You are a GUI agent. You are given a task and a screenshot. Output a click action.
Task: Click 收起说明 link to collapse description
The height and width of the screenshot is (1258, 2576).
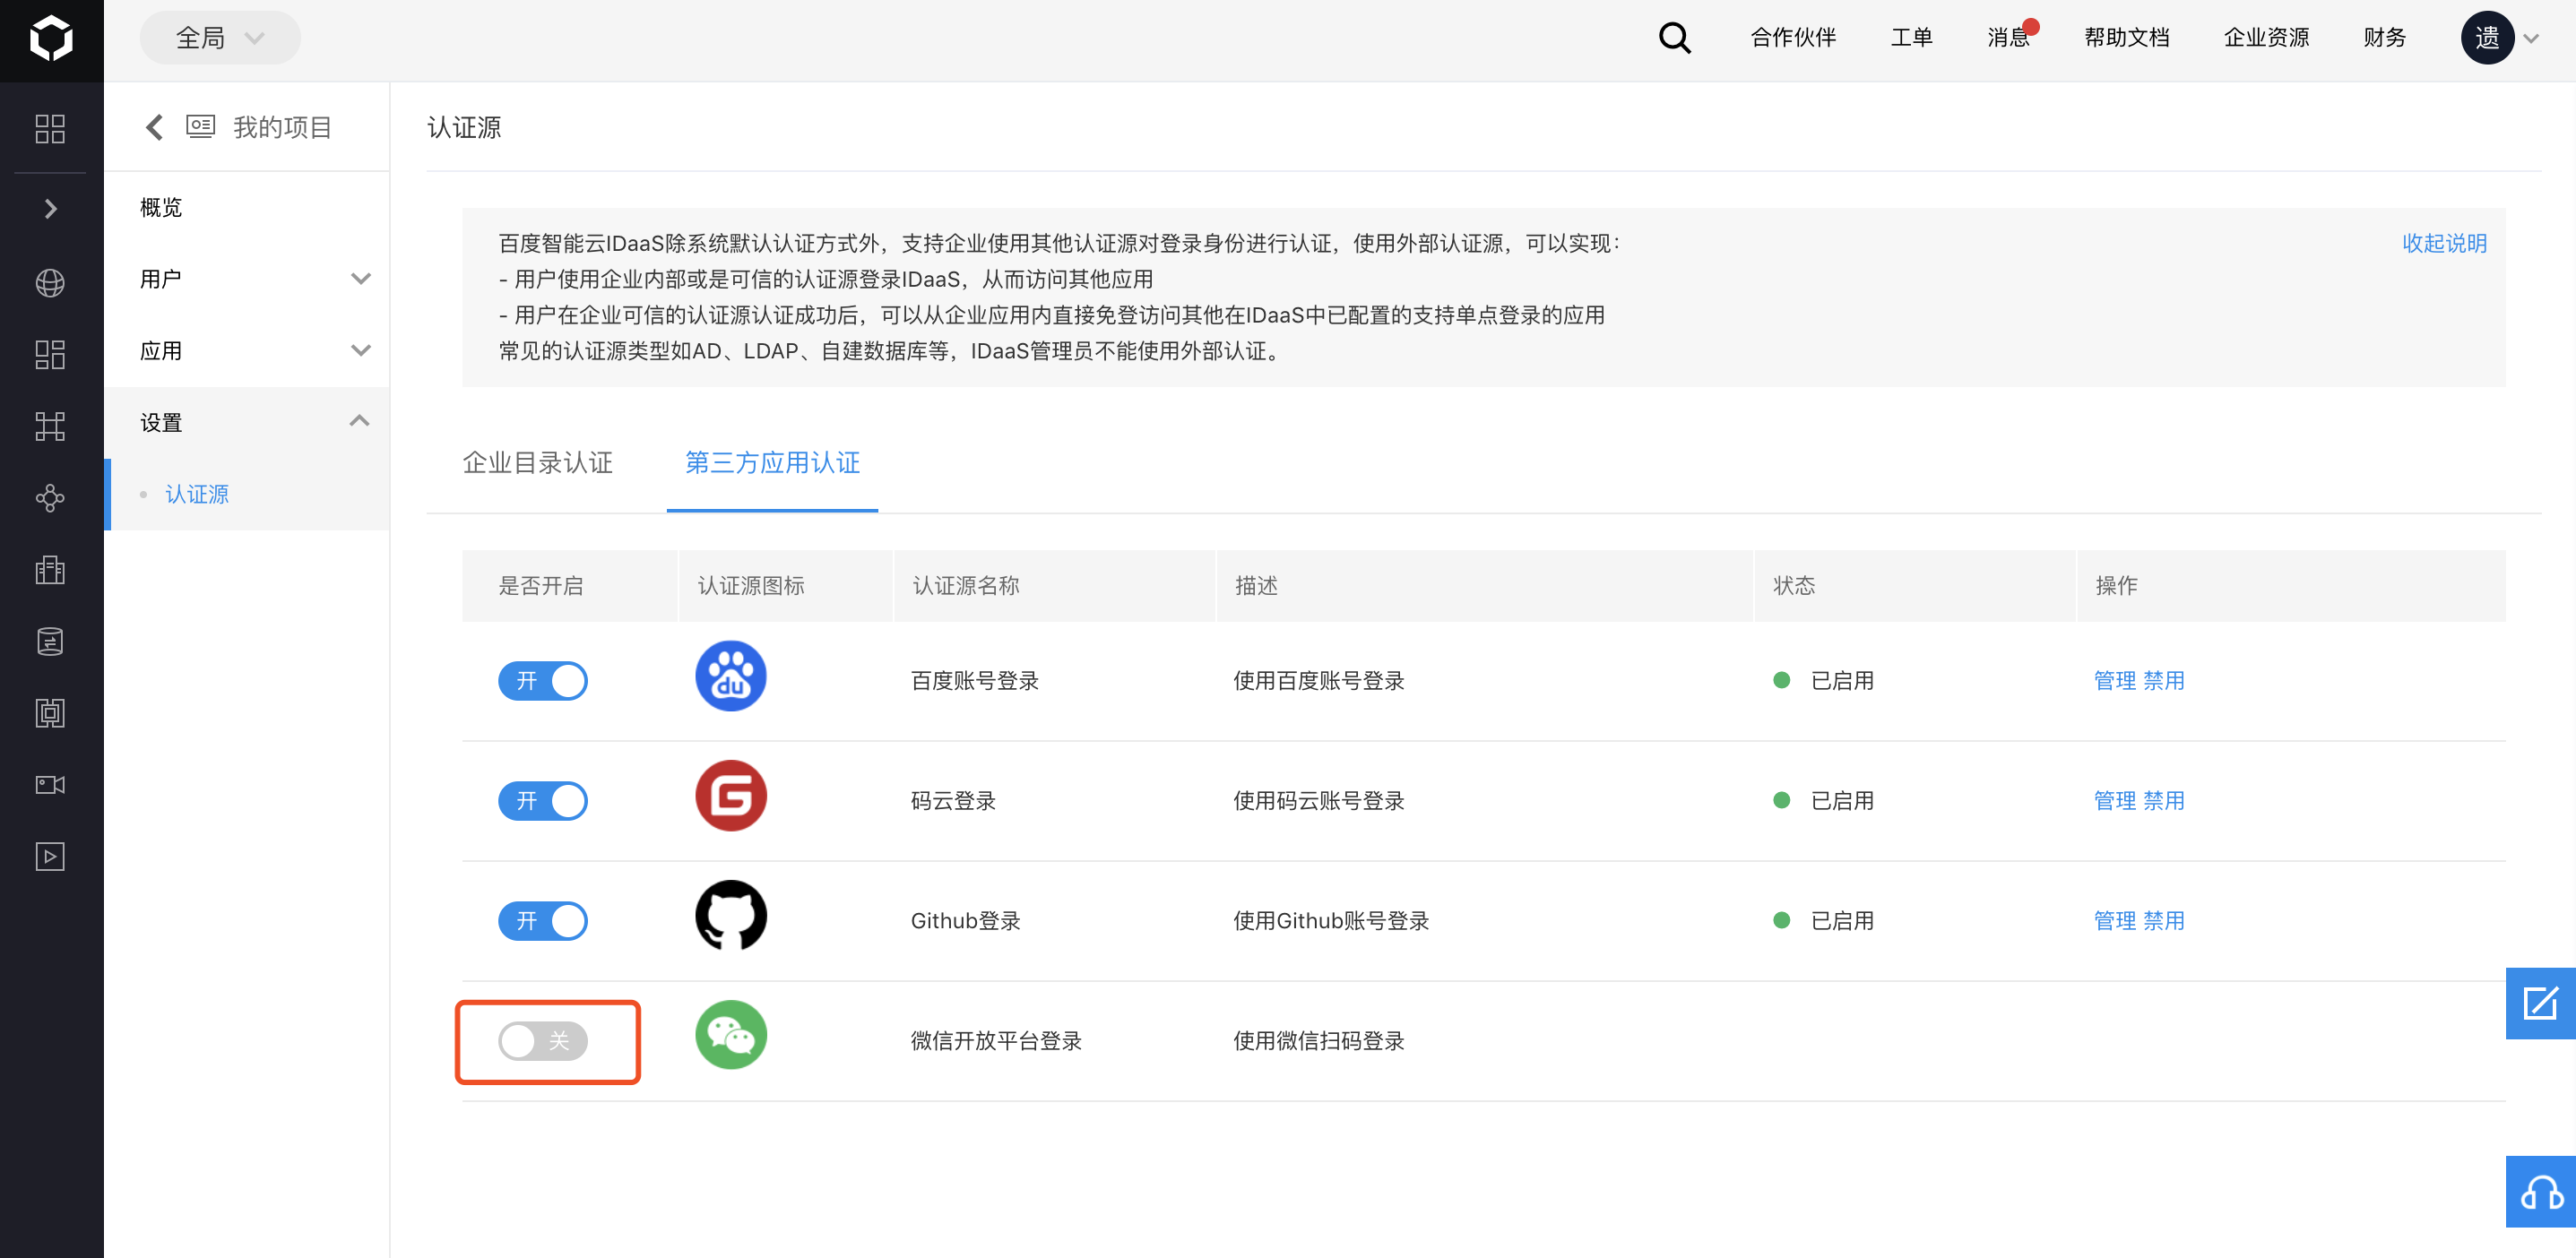(2443, 243)
